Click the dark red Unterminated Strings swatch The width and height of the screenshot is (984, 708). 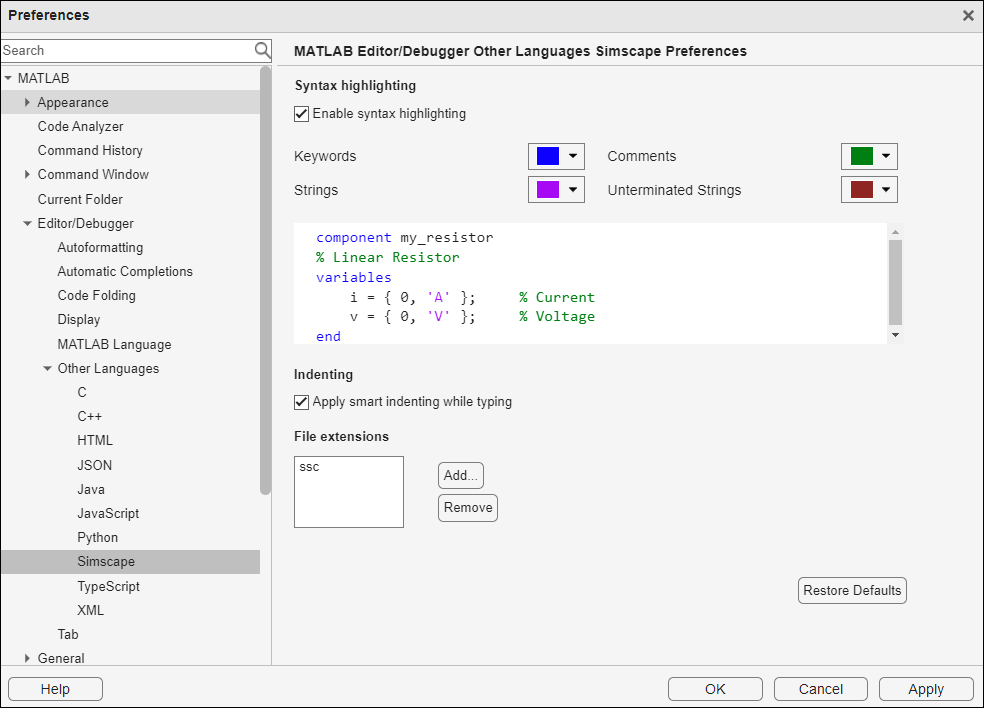coord(862,190)
